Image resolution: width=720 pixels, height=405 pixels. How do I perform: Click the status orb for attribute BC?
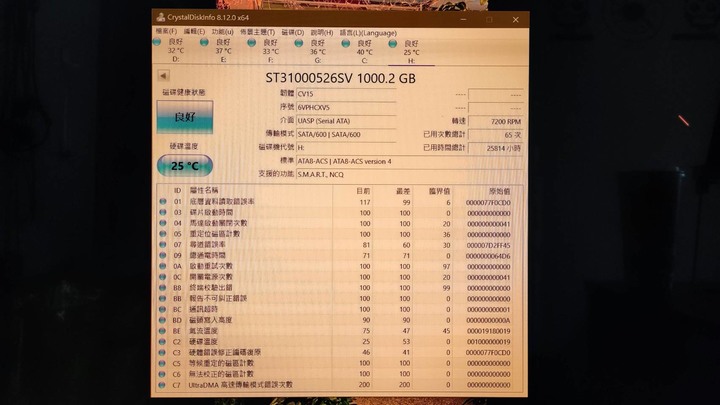pos(163,309)
